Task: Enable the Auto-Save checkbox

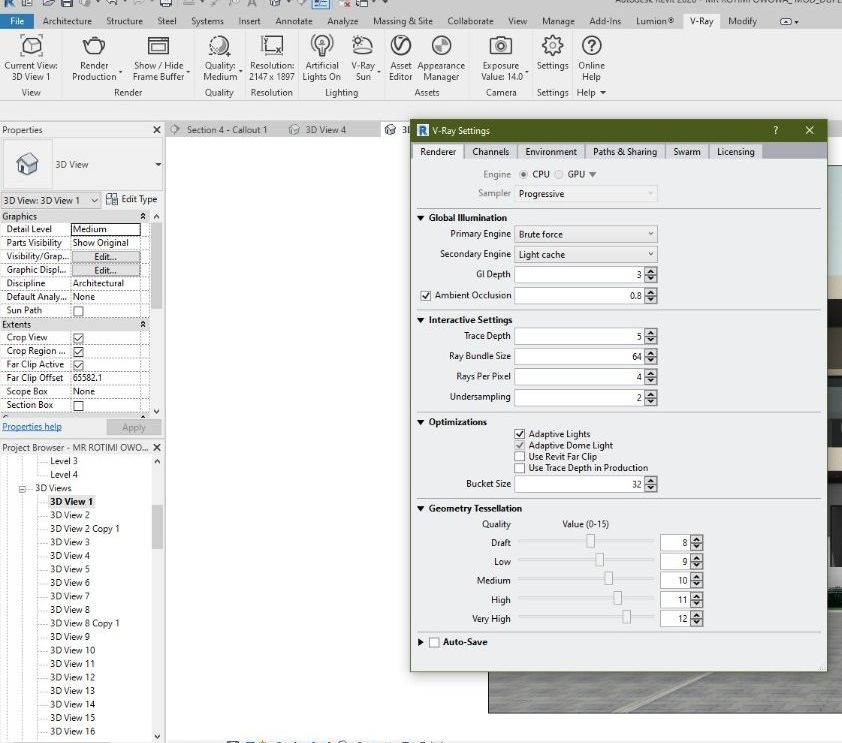Action: click(x=434, y=642)
